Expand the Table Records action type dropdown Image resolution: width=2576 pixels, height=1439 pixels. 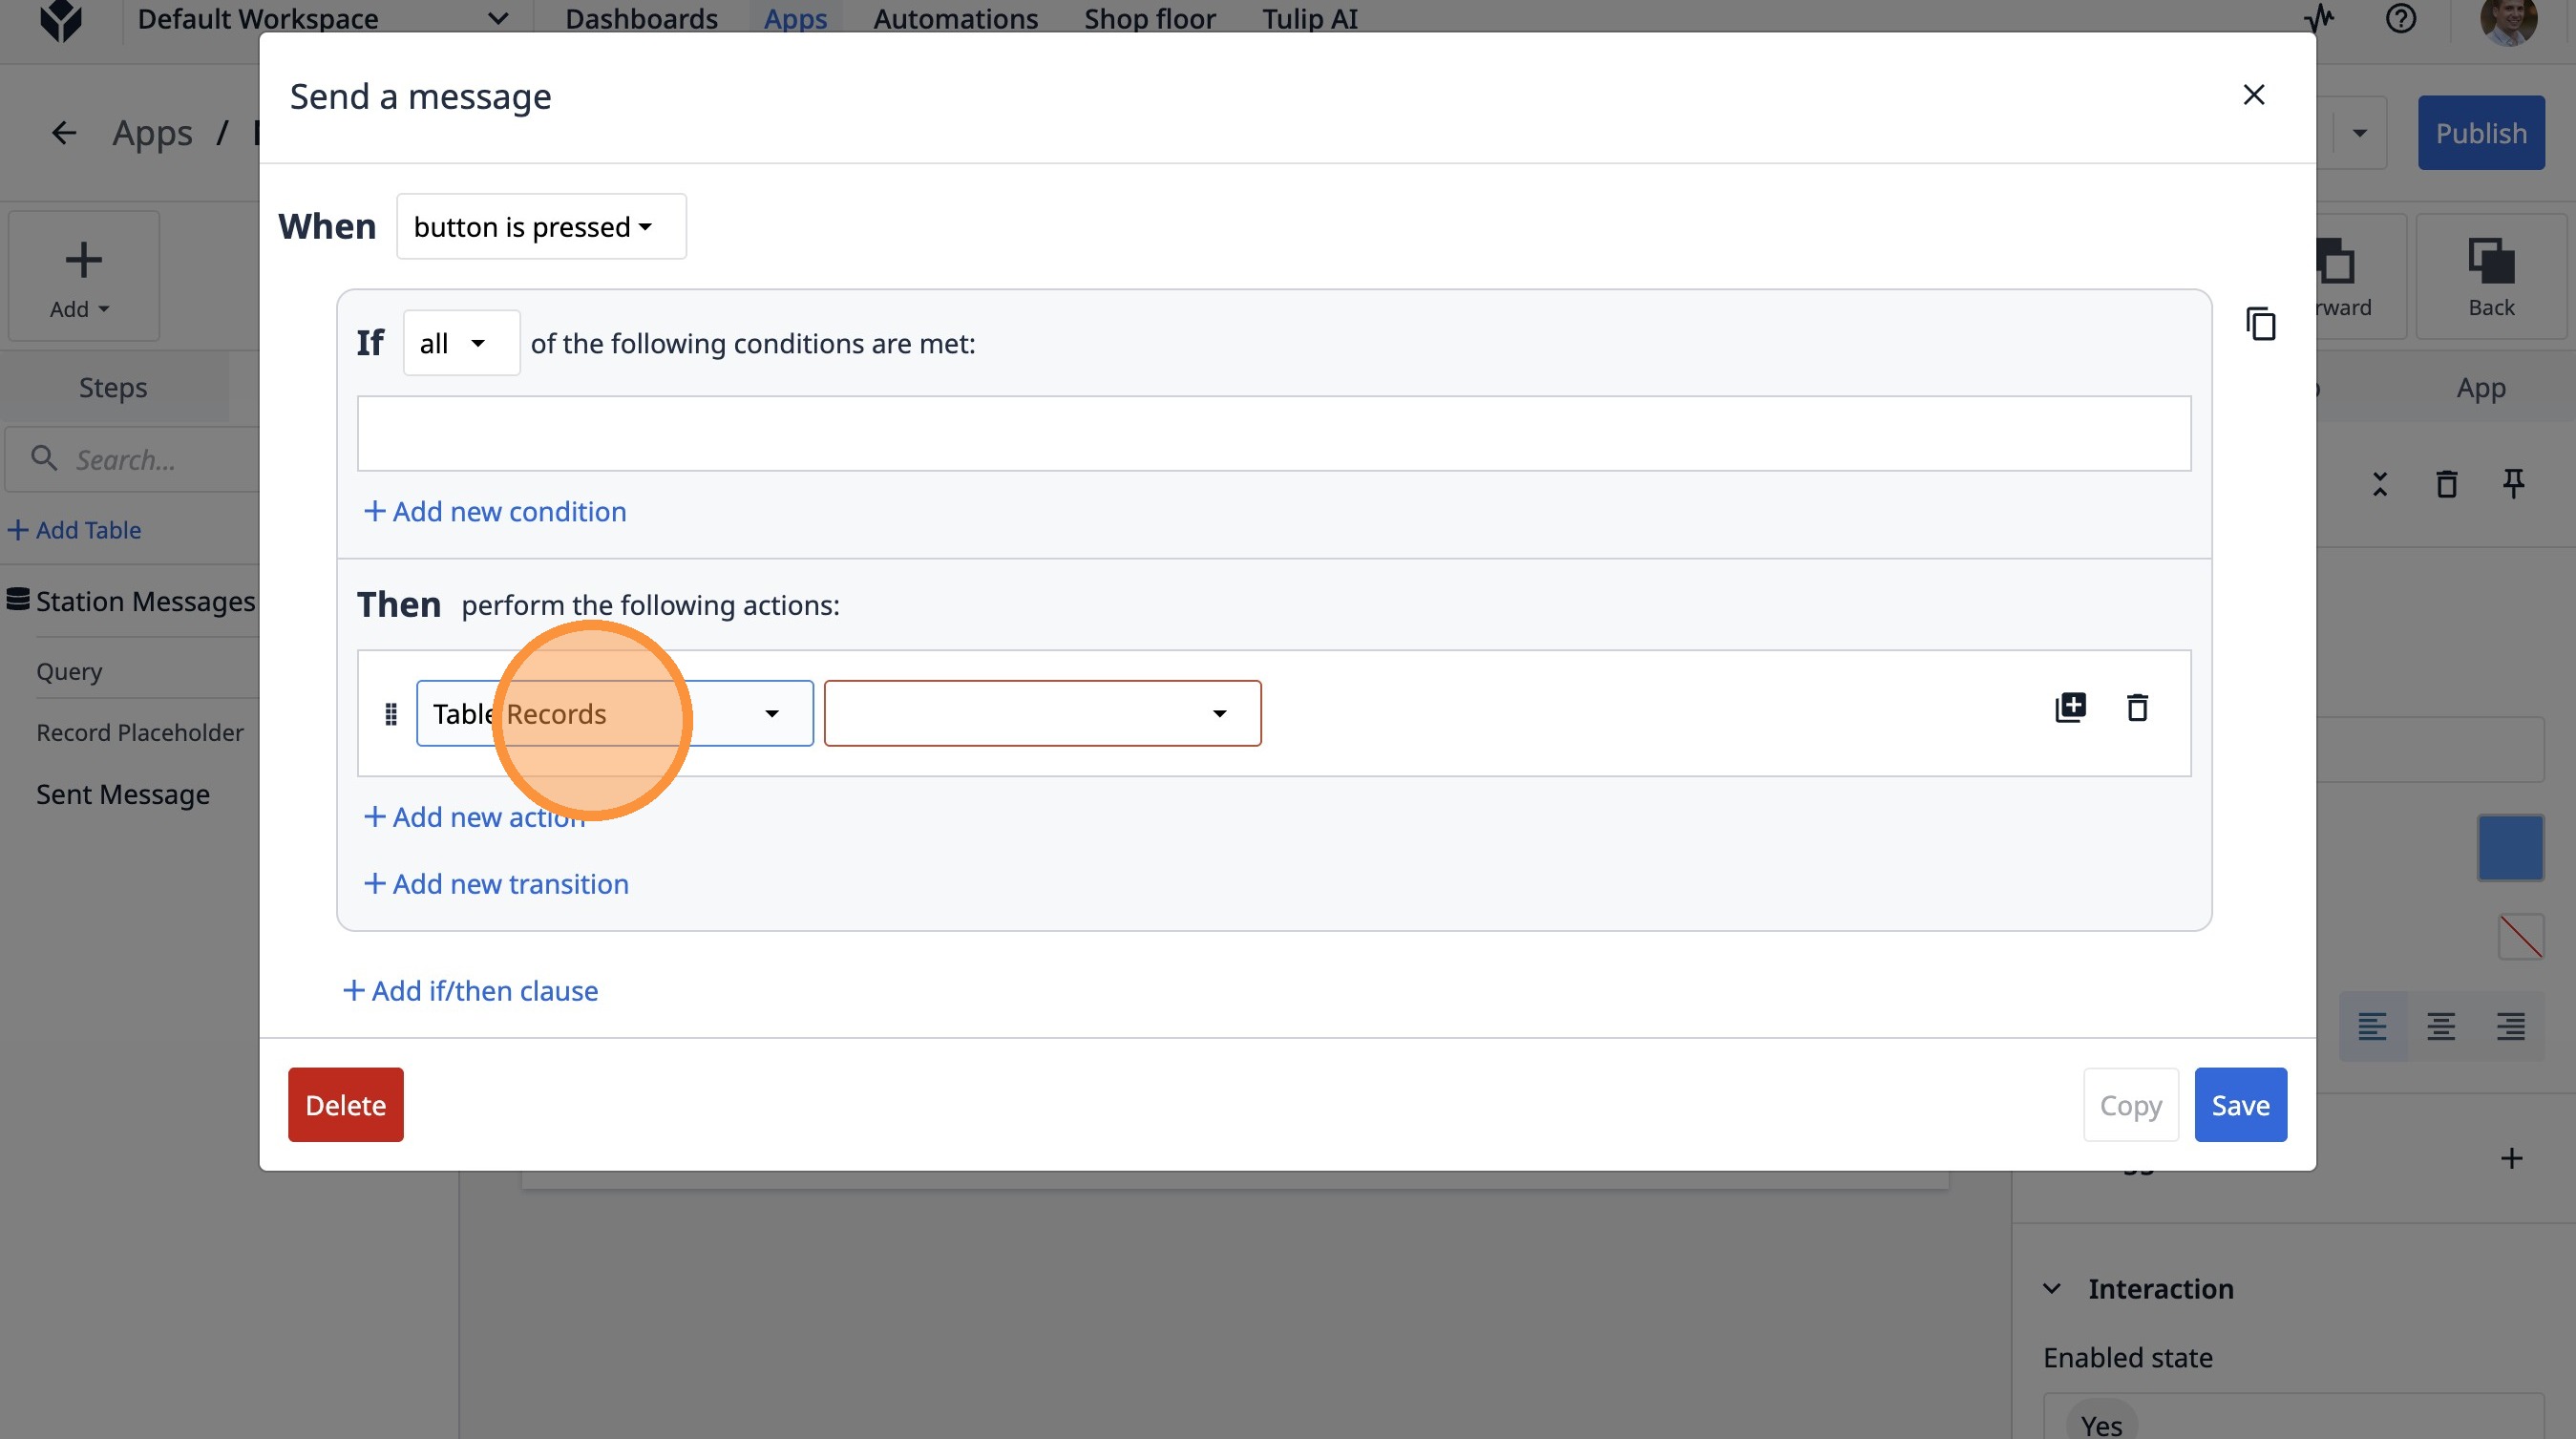614,714
